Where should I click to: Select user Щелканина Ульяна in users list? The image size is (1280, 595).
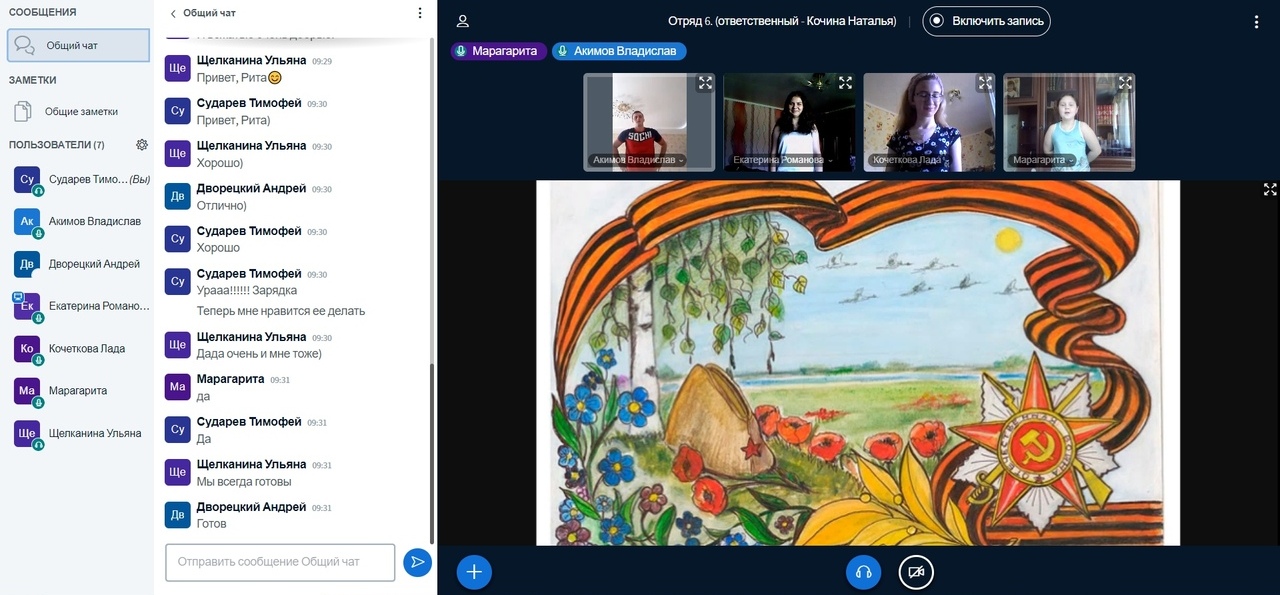coord(78,433)
